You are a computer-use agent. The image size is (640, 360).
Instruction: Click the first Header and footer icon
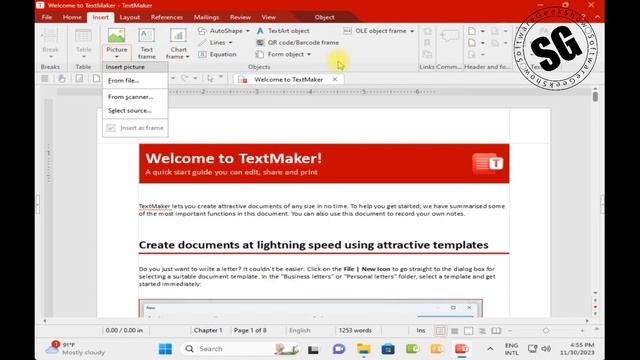pos(472,31)
